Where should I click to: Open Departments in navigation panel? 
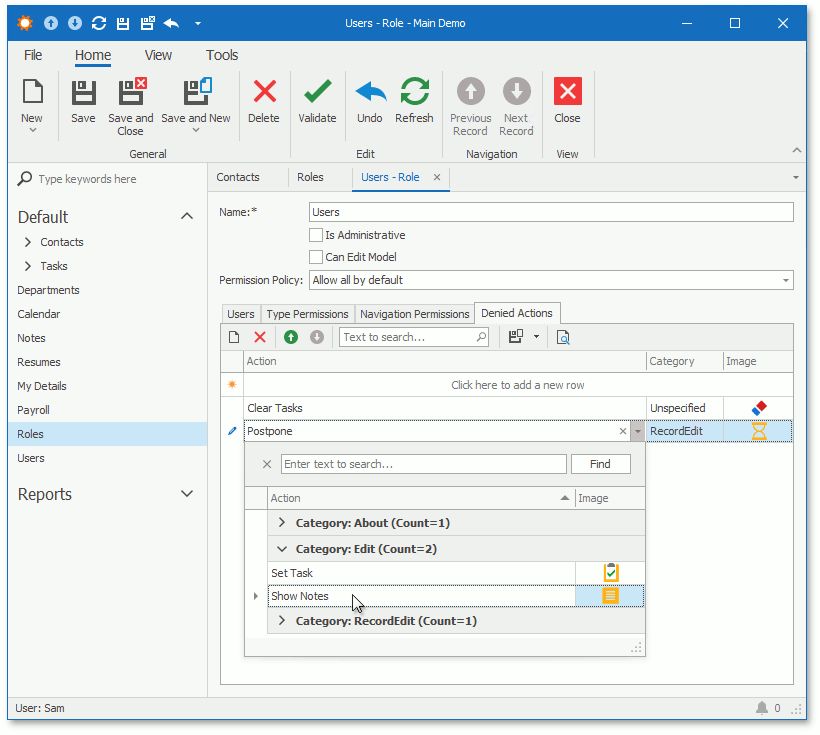pos(48,290)
